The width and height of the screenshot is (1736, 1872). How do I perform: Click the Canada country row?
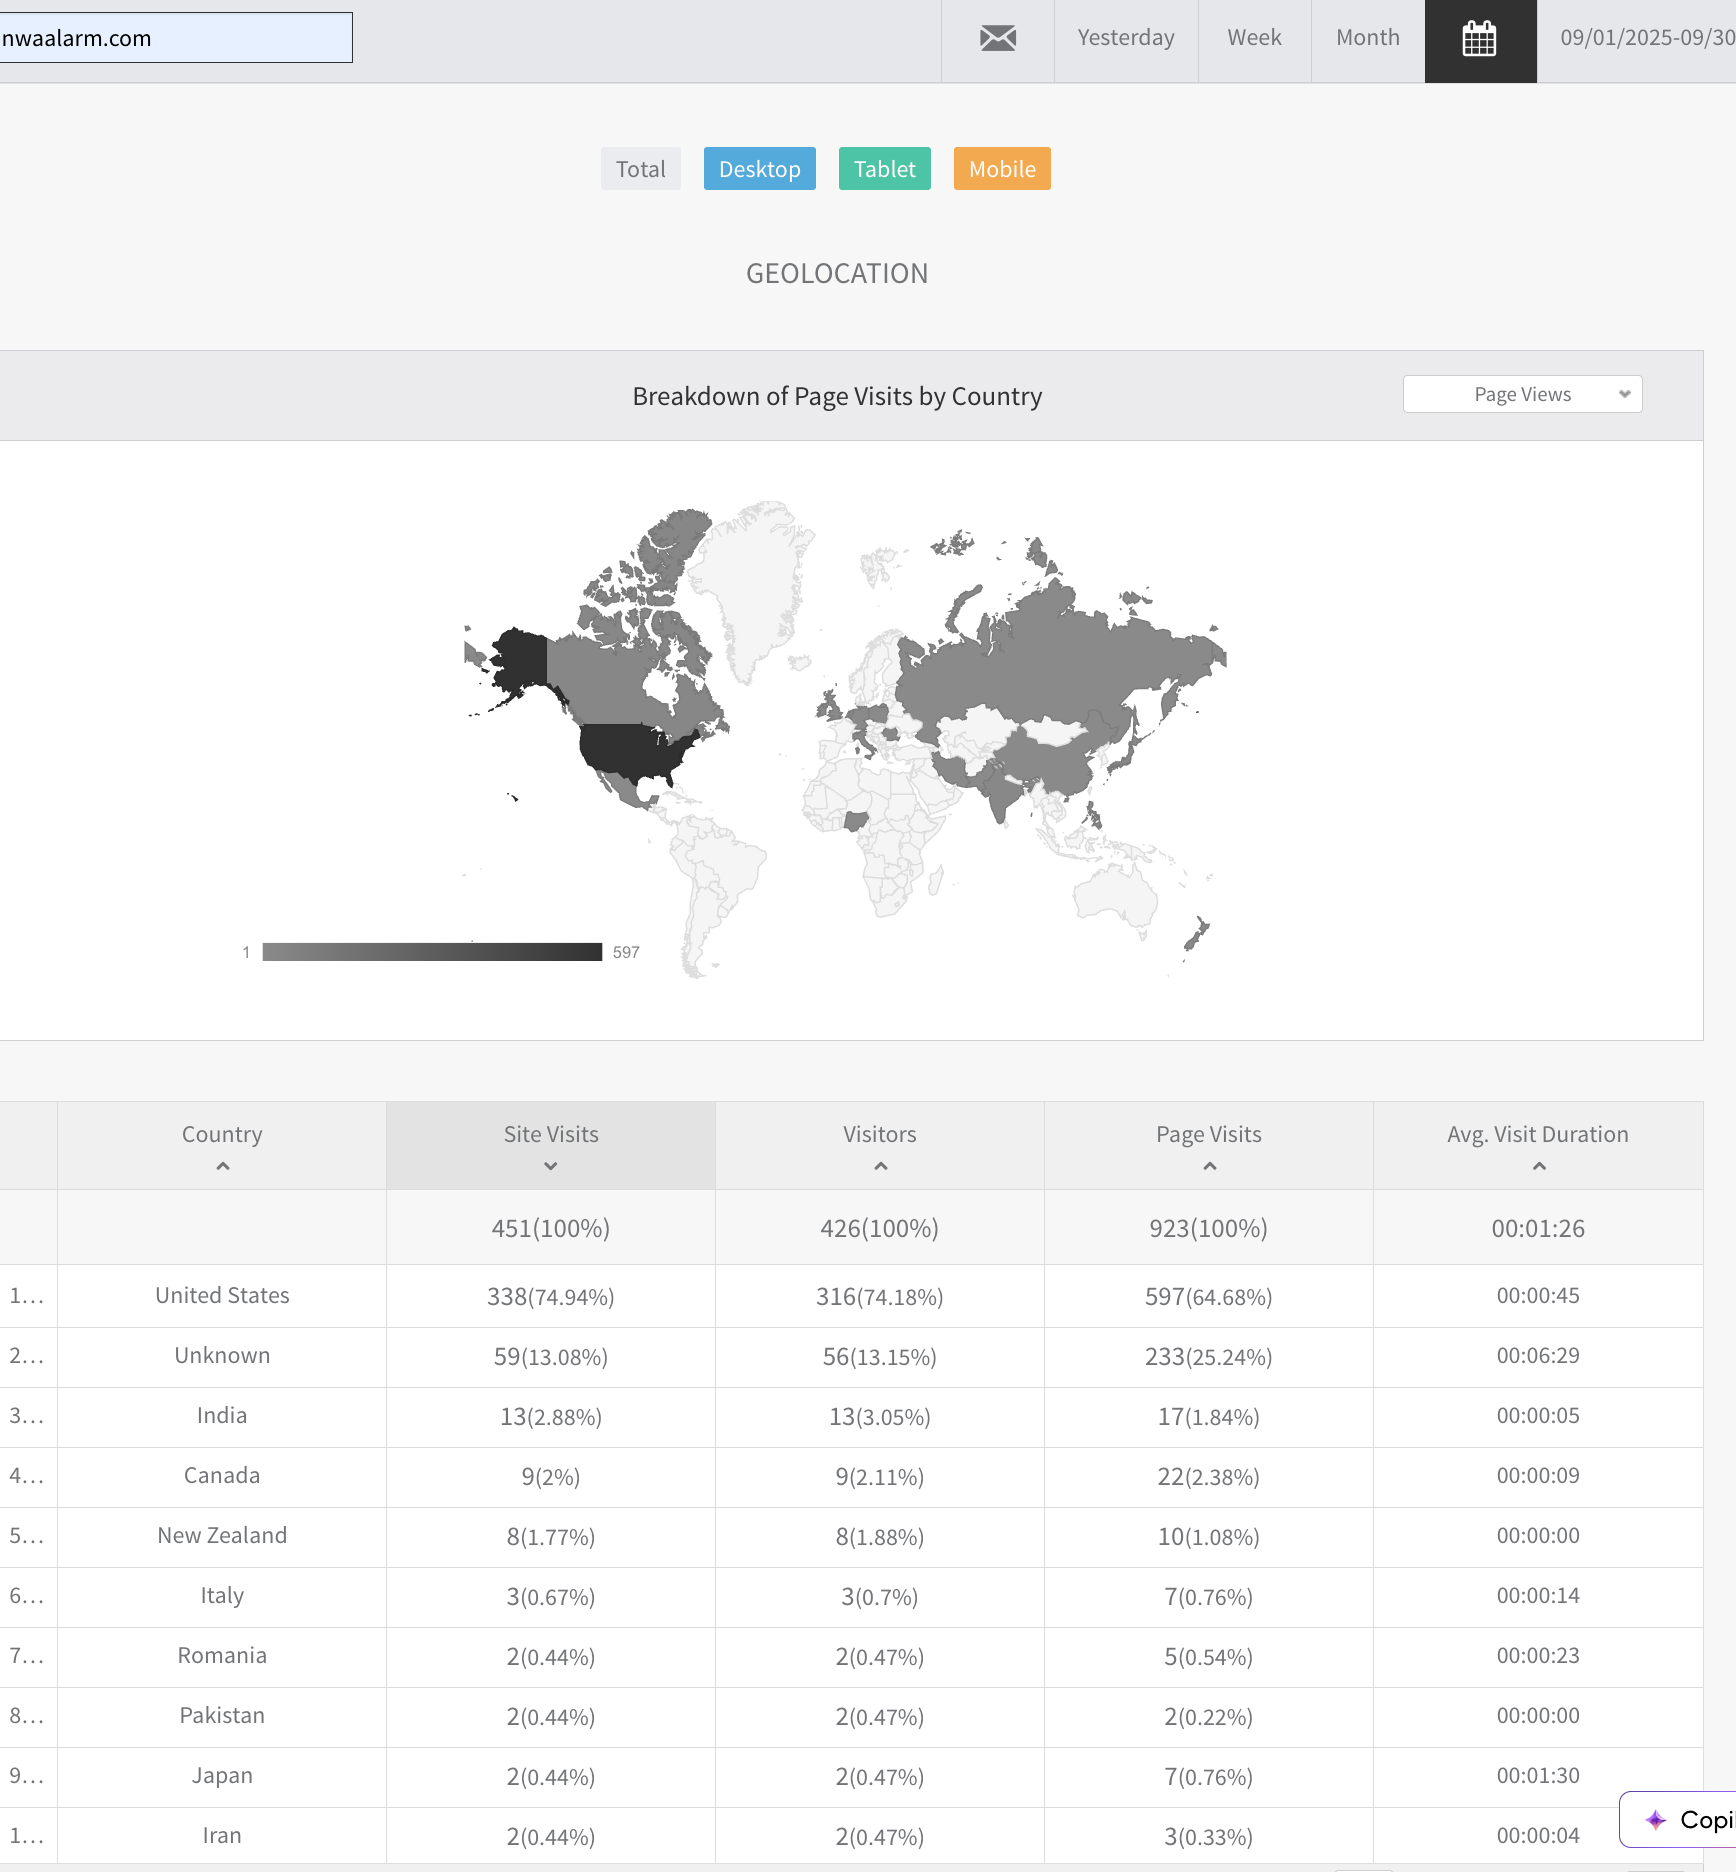(x=851, y=1476)
